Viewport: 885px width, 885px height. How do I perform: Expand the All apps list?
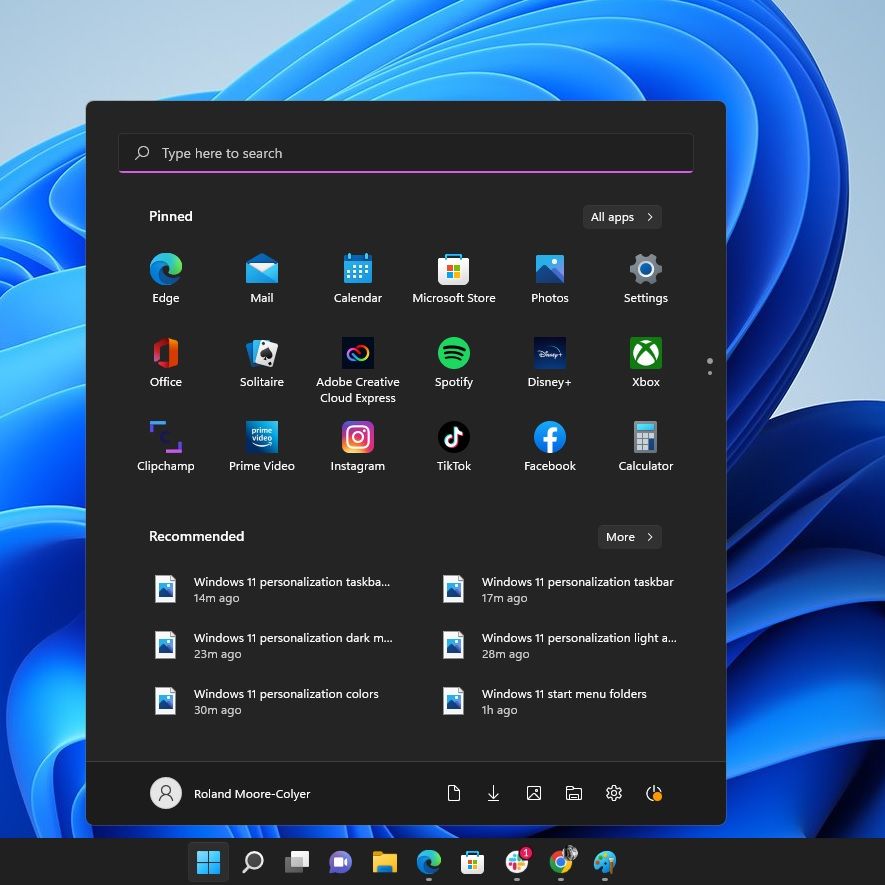click(x=622, y=217)
